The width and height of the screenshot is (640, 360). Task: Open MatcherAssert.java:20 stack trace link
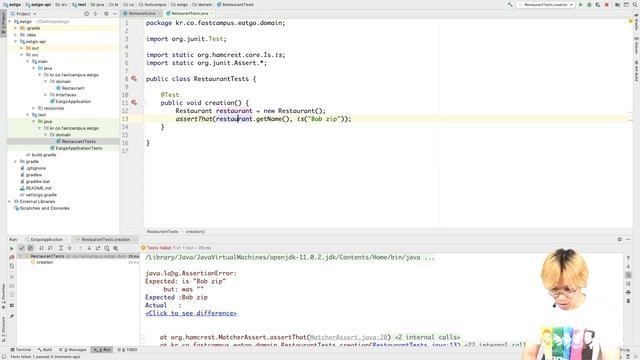tap(349, 337)
